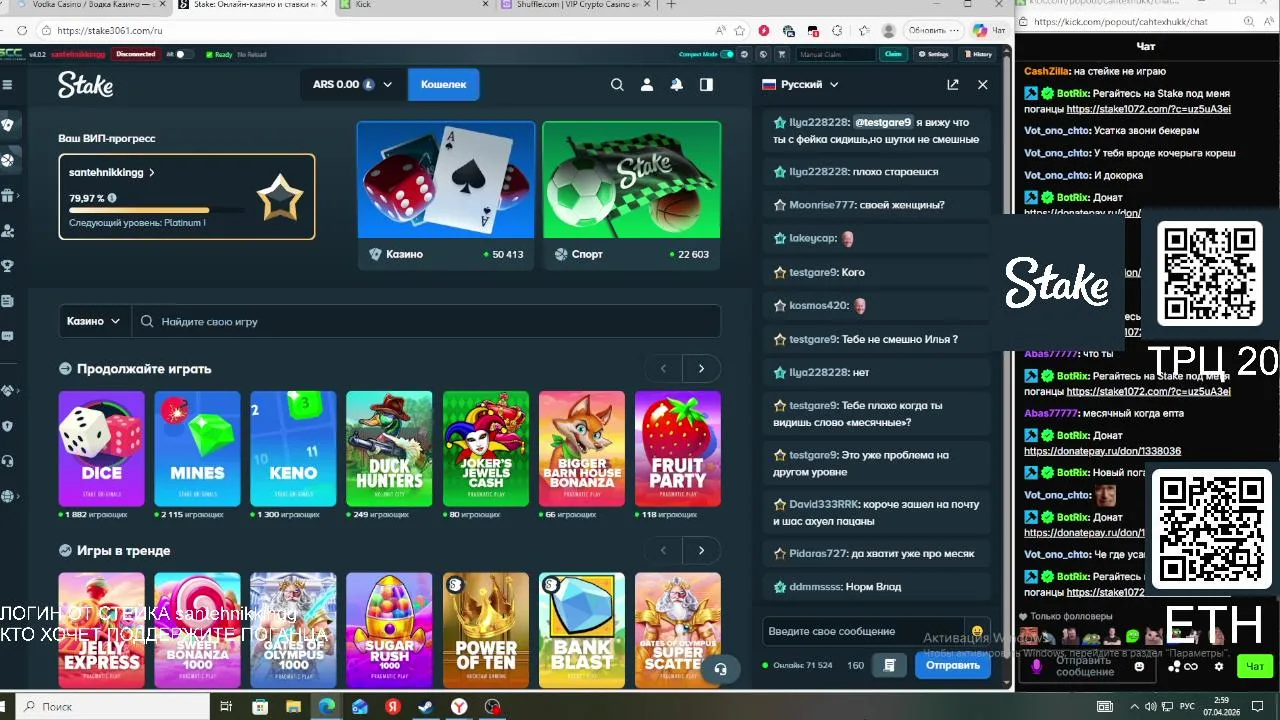Click the Manual Claim input field
The width and height of the screenshot is (1280, 720).
click(836, 54)
